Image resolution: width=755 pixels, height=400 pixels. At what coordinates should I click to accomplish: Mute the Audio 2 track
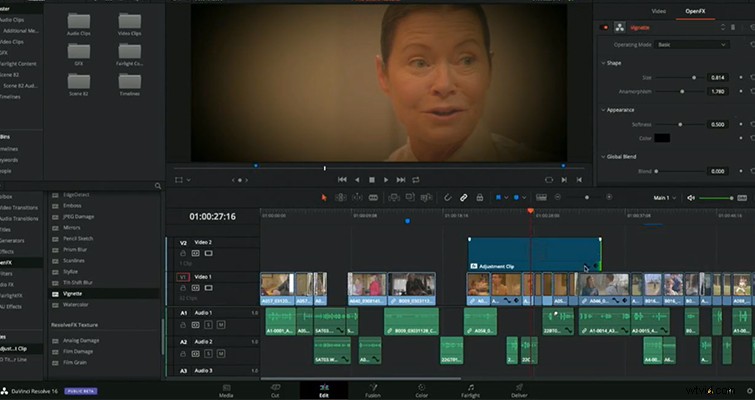(221, 354)
